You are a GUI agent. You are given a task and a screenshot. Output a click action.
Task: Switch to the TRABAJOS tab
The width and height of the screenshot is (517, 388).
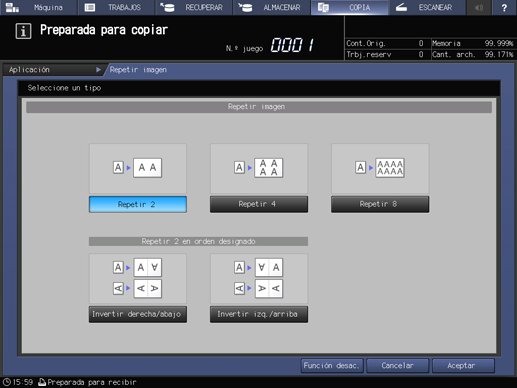[x=116, y=7]
